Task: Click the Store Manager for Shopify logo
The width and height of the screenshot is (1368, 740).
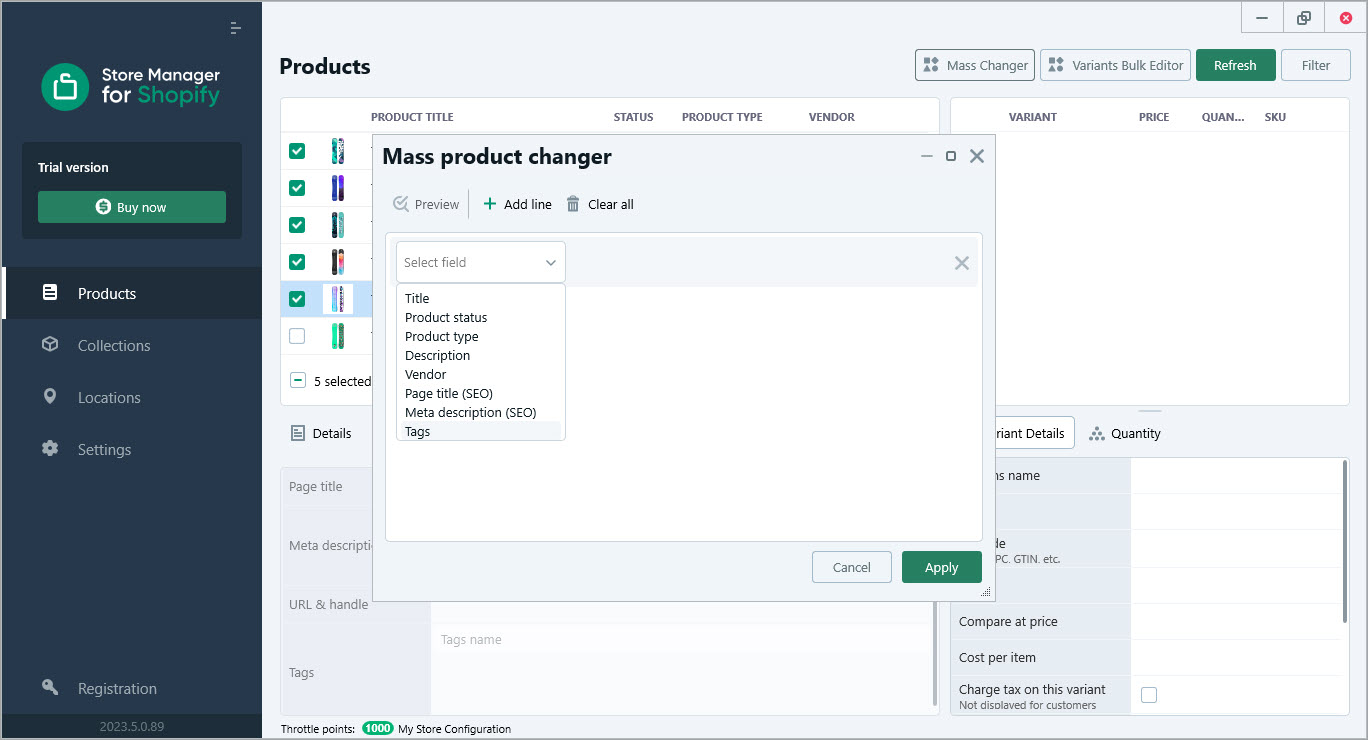Action: (131, 86)
